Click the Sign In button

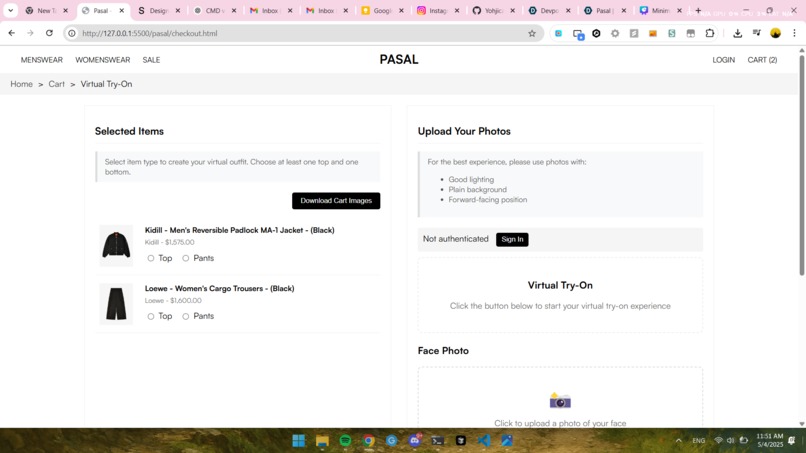512,239
